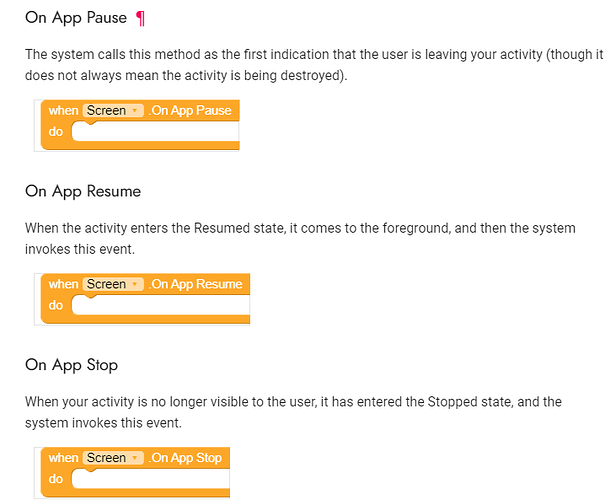Click the 'when' label on the Resume block
Viewport: 616px width, 500px height.
pyautogui.click(x=63, y=284)
